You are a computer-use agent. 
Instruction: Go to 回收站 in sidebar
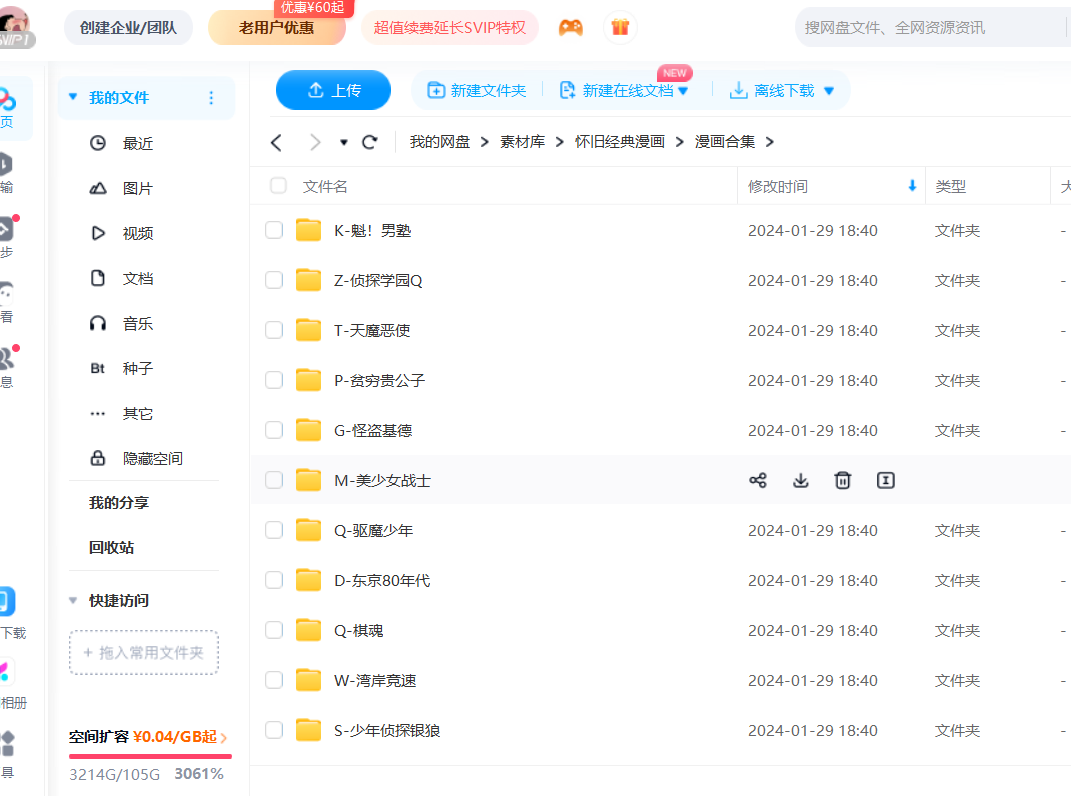pyautogui.click(x=111, y=547)
